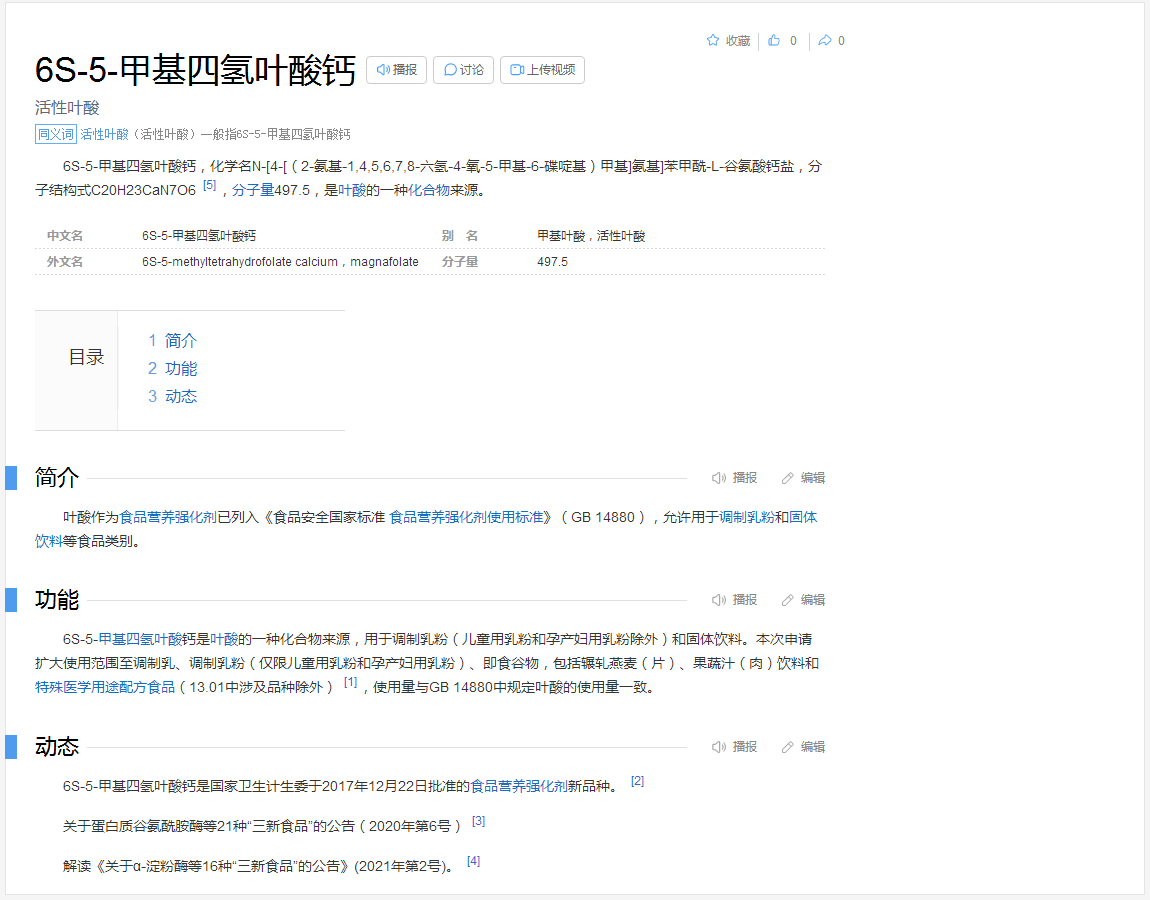Click the 收藏 star icon
Viewport: 1150px width, 900px height.
coord(713,41)
